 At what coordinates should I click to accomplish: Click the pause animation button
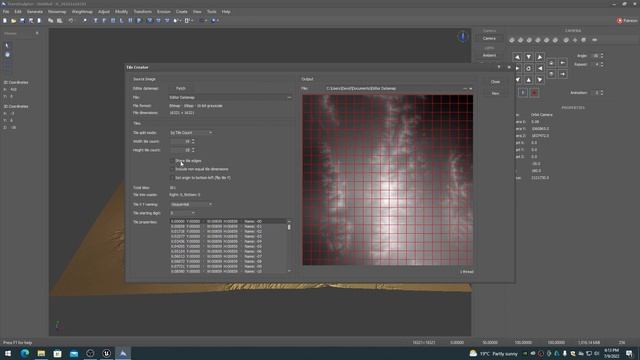(x=523, y=93)
